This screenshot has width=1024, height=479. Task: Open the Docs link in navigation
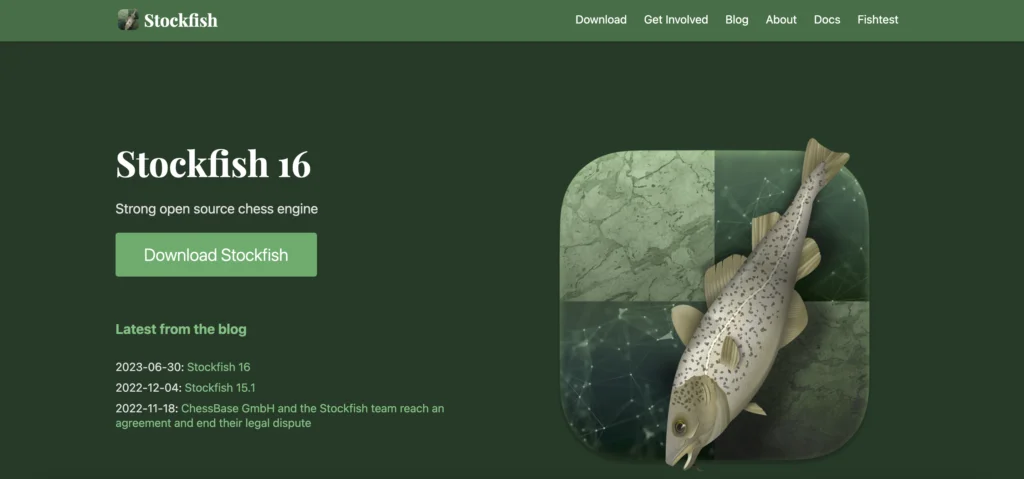point(827,20)
